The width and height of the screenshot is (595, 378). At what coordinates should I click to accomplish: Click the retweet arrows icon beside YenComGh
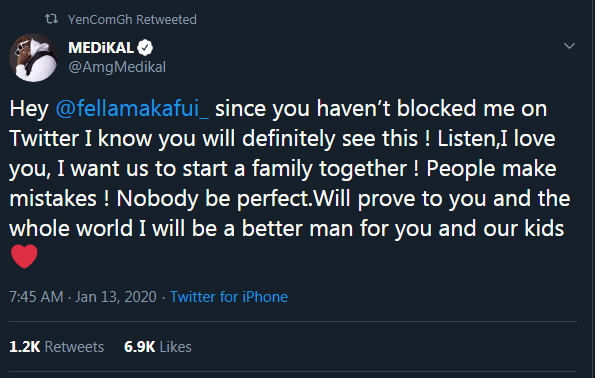coord(51,19)
